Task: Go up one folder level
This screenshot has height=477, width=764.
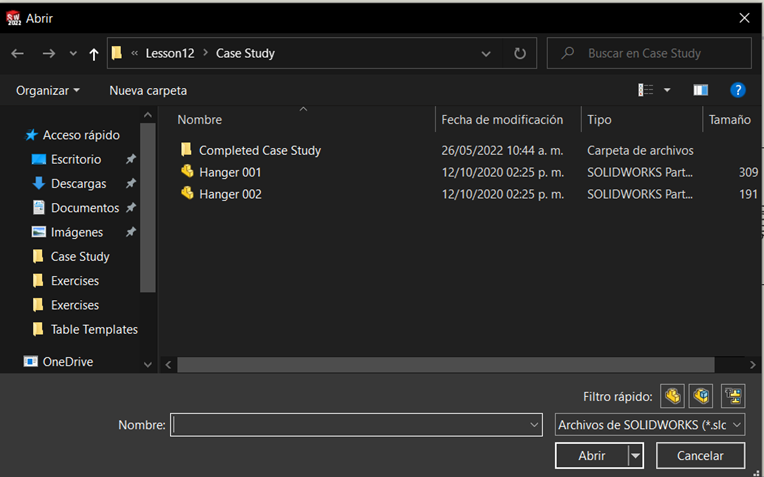Action: tap(94, 54)
